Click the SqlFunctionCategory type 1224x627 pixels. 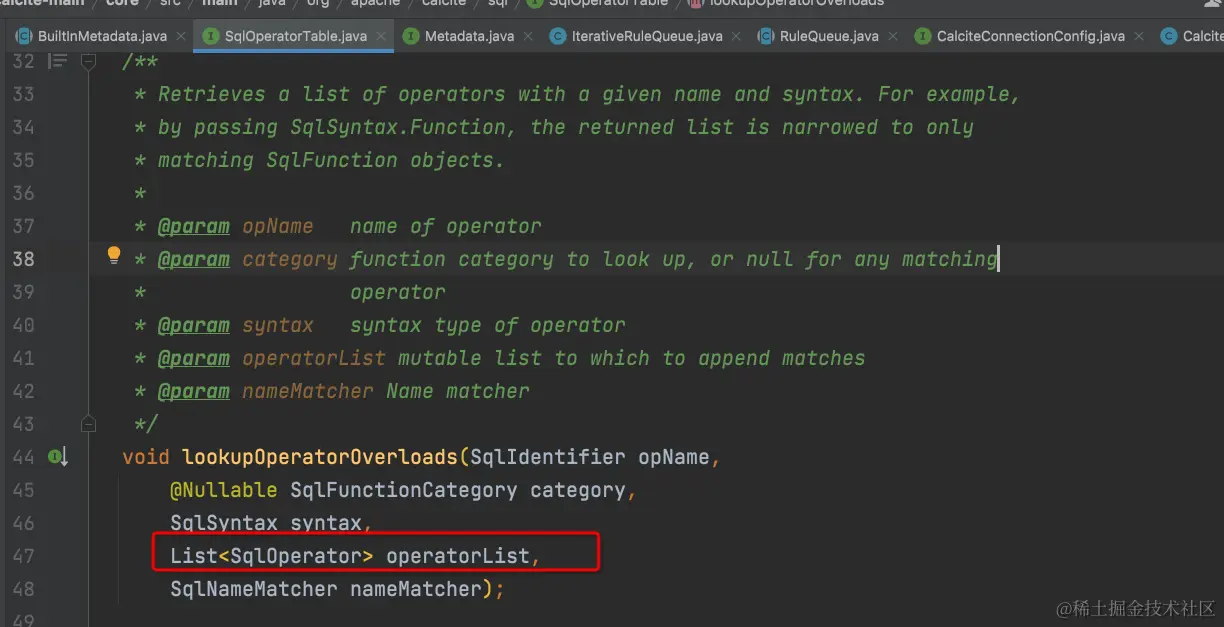coord(404,490)
